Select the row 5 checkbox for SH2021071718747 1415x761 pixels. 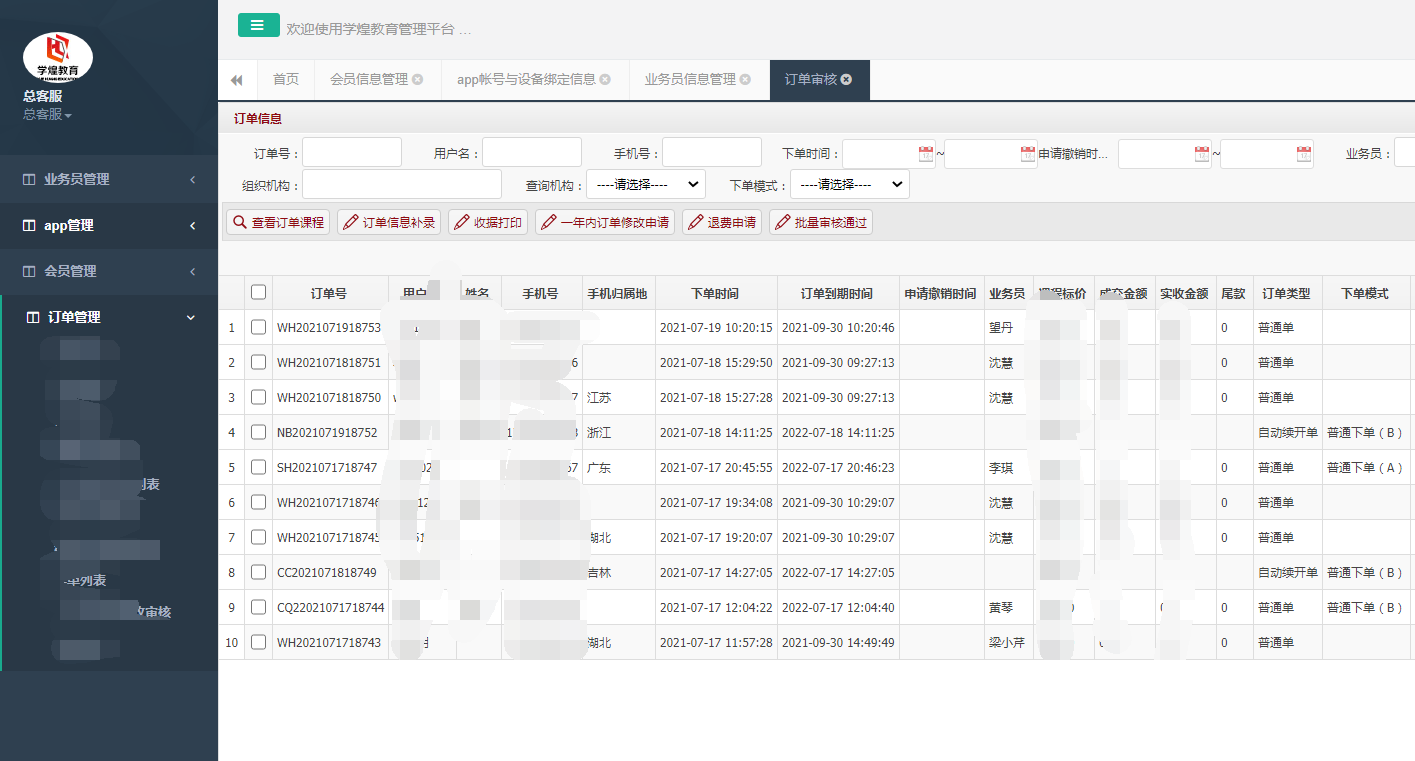click(259, 467)
